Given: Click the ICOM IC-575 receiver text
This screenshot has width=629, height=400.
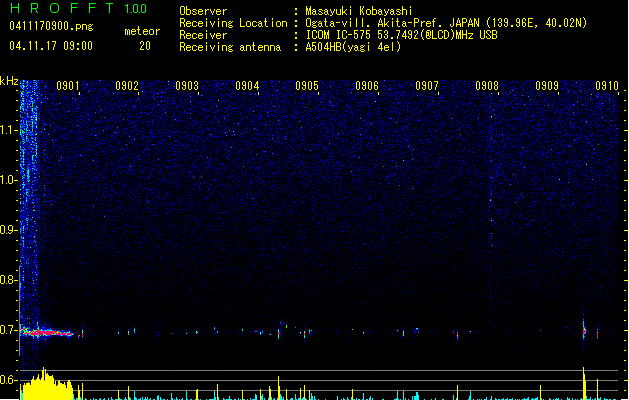Looking at the screenshot, I should pyautogui.click(x=401, y=35).
